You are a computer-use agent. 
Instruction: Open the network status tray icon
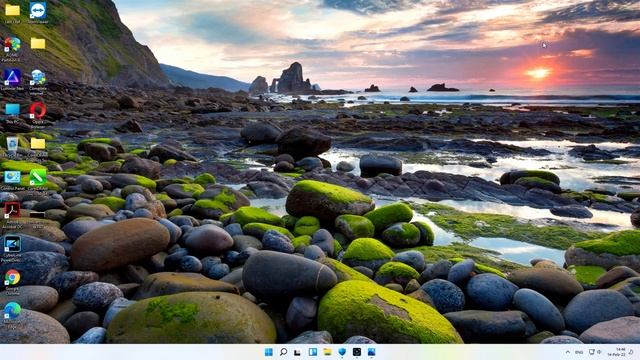pos(591,352)
